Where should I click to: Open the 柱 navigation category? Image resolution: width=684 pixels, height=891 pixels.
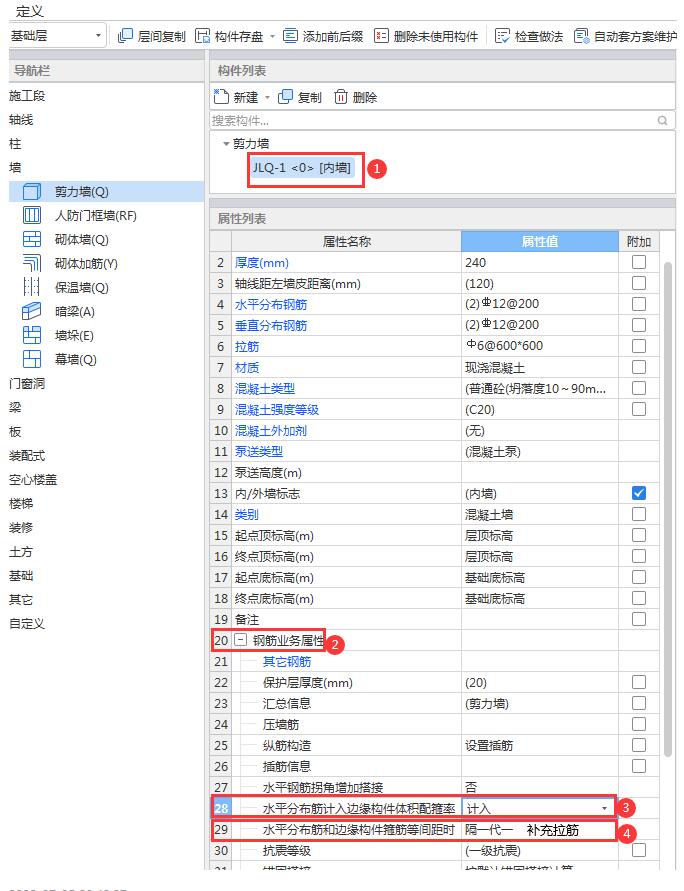coord(15,144)
